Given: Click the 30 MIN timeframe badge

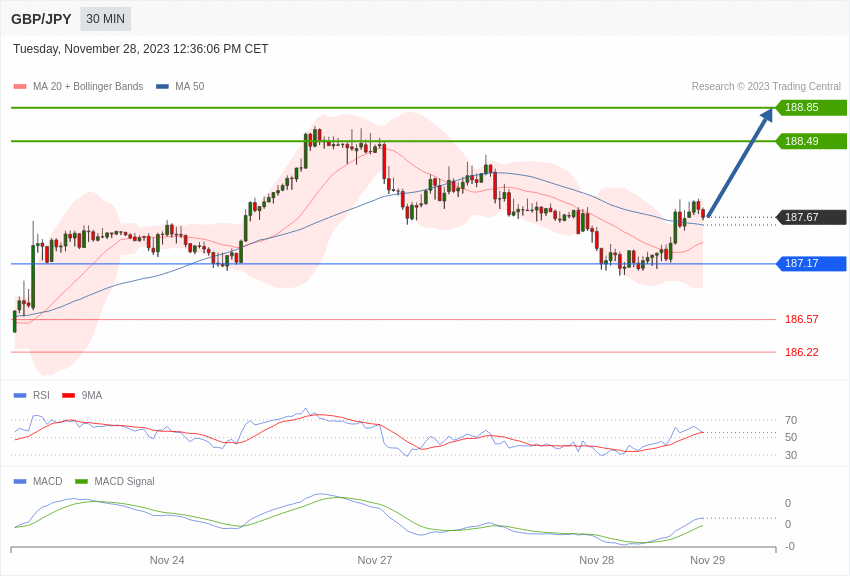Looking at the screenshot, I should click(105, 19).
